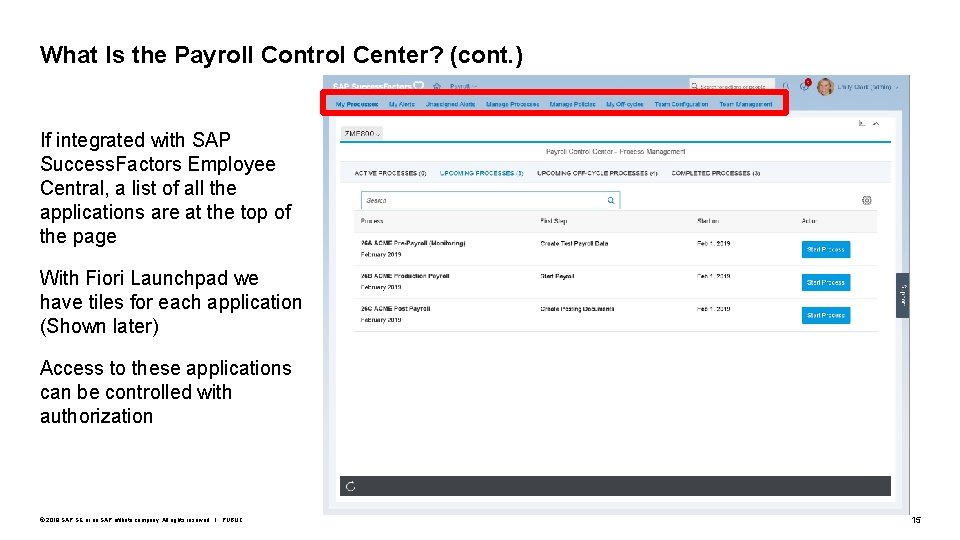Select the ACME Post Payroll row title
Screen dimensions: 960x540
396,309
